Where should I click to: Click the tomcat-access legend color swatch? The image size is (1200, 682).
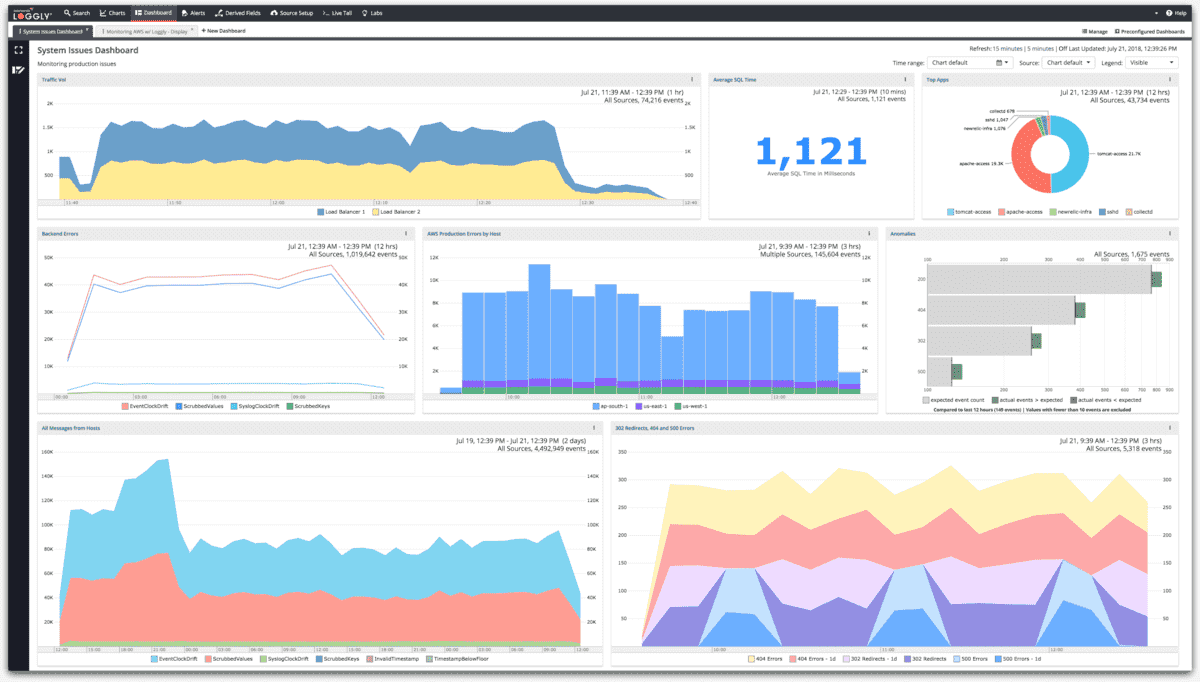coord(951,212)
